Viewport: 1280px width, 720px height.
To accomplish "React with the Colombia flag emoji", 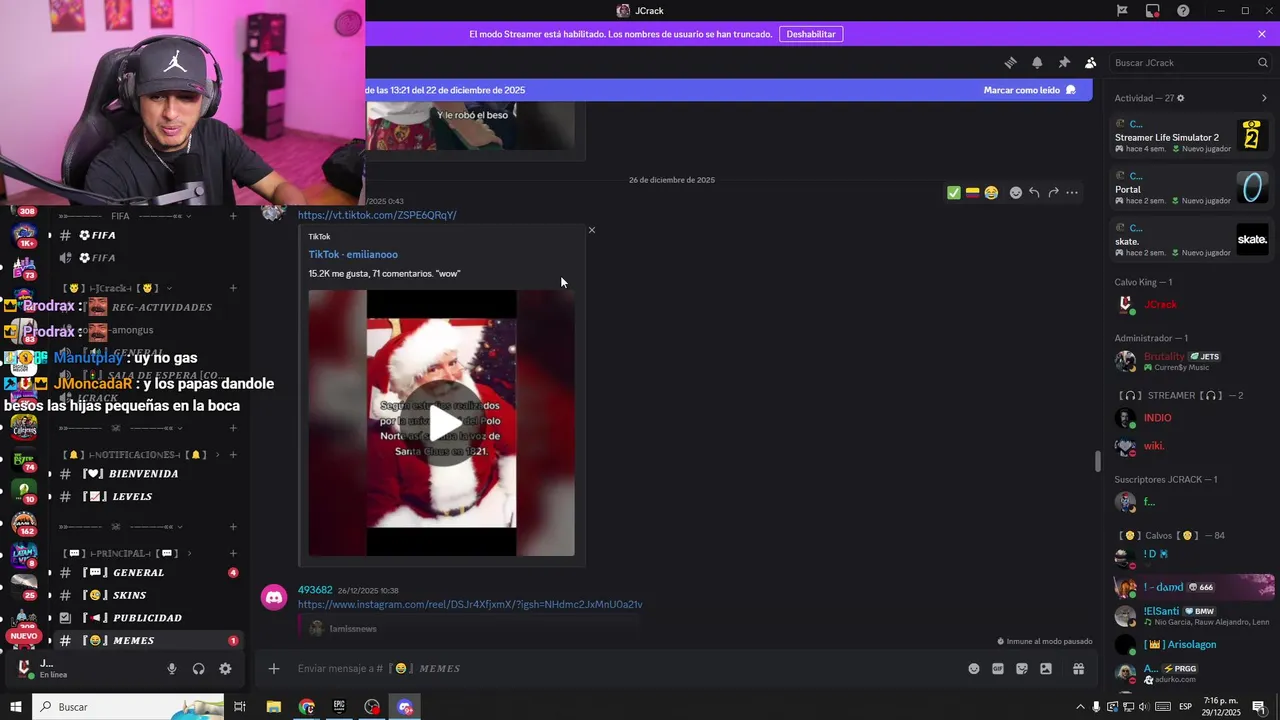I will coord(972,193).
